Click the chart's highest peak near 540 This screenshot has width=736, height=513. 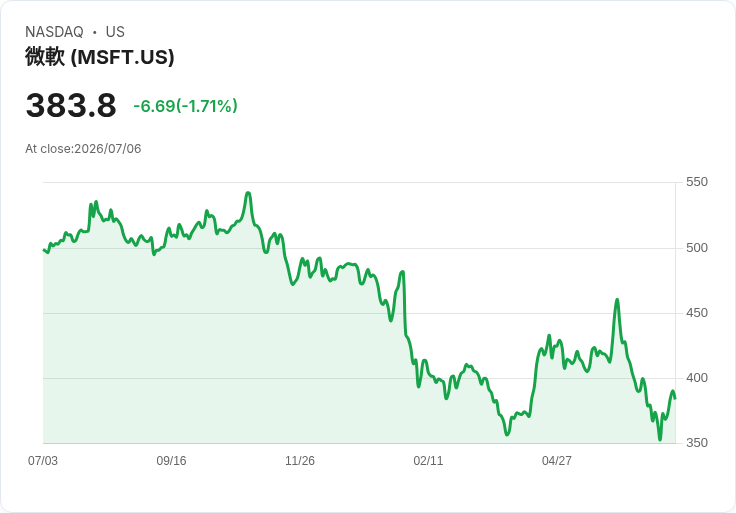click(x=248, y=193)
